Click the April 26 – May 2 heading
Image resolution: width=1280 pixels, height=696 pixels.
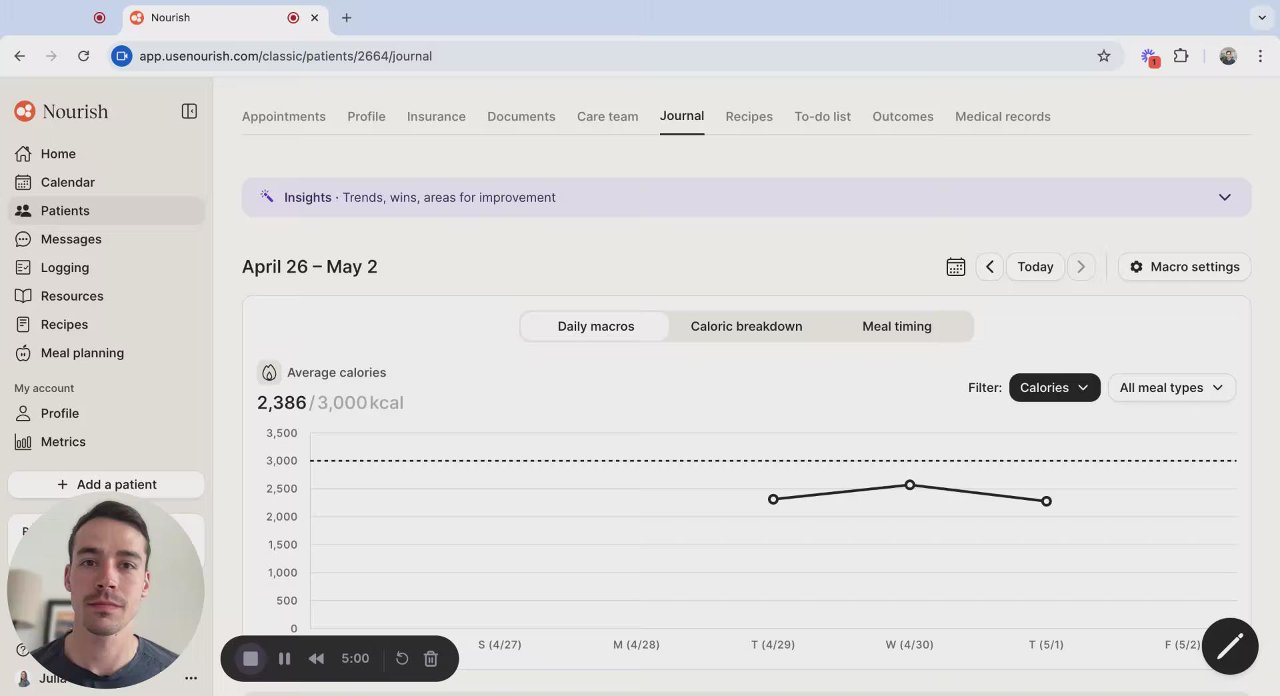pyautogui.click(x=310, y=267)
